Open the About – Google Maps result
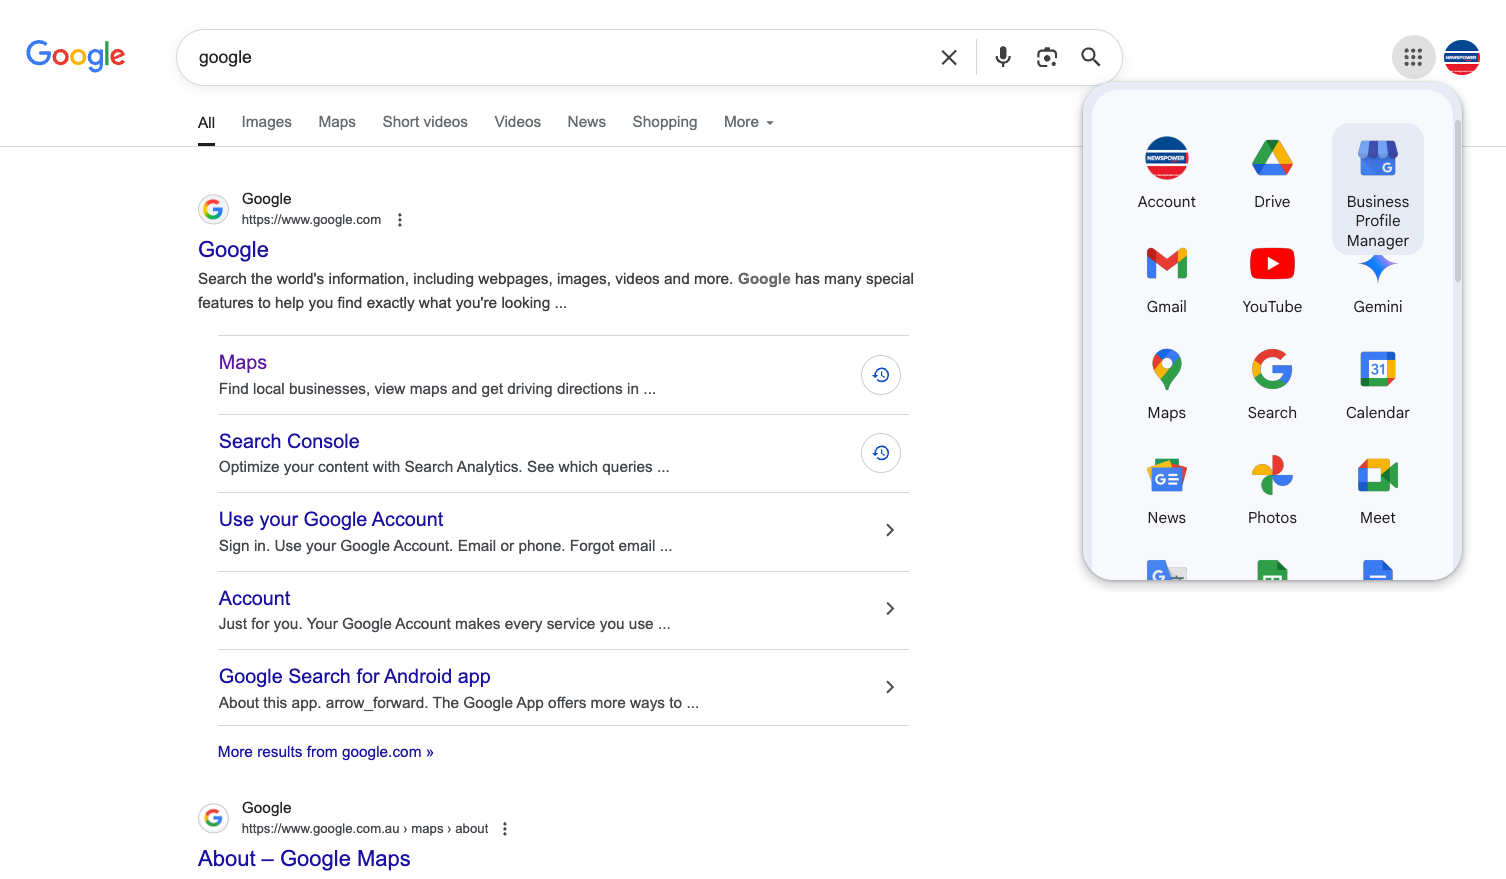The height and width of the screenshot is (879, 1506). coord(304,859)
